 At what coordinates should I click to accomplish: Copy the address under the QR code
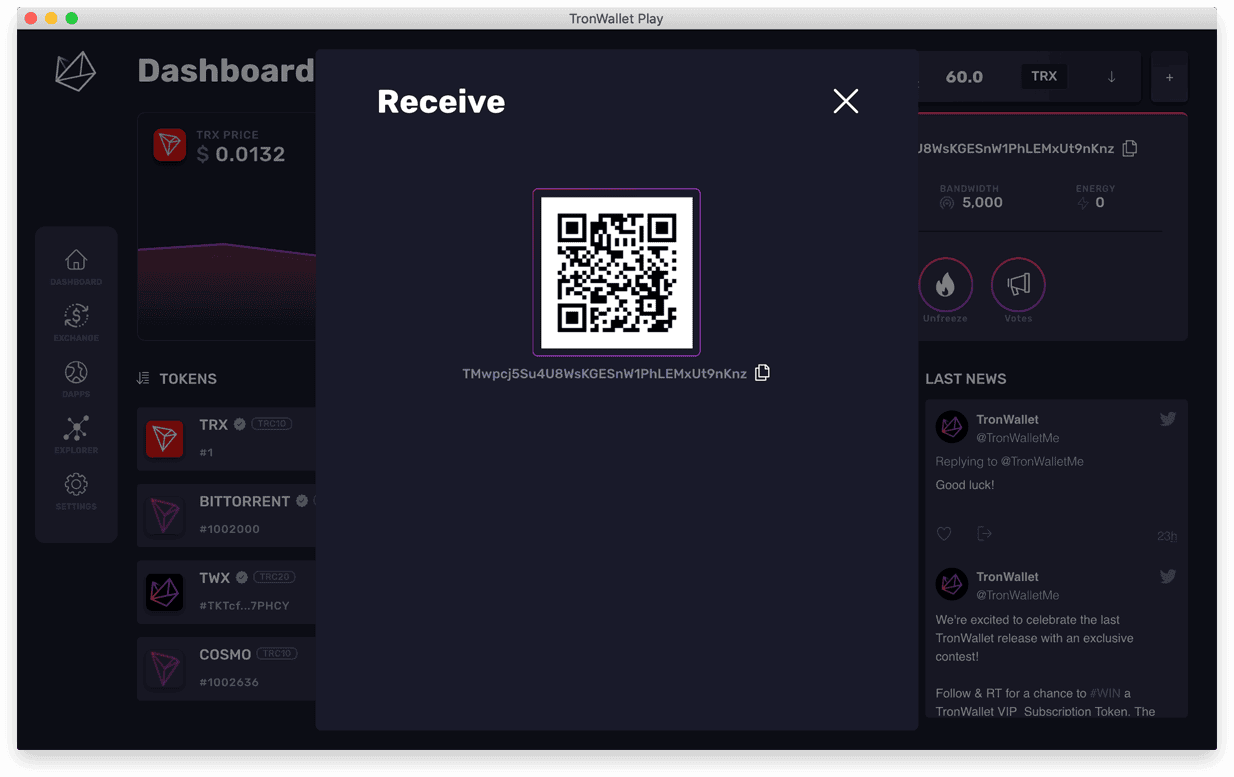pos(762,373)
